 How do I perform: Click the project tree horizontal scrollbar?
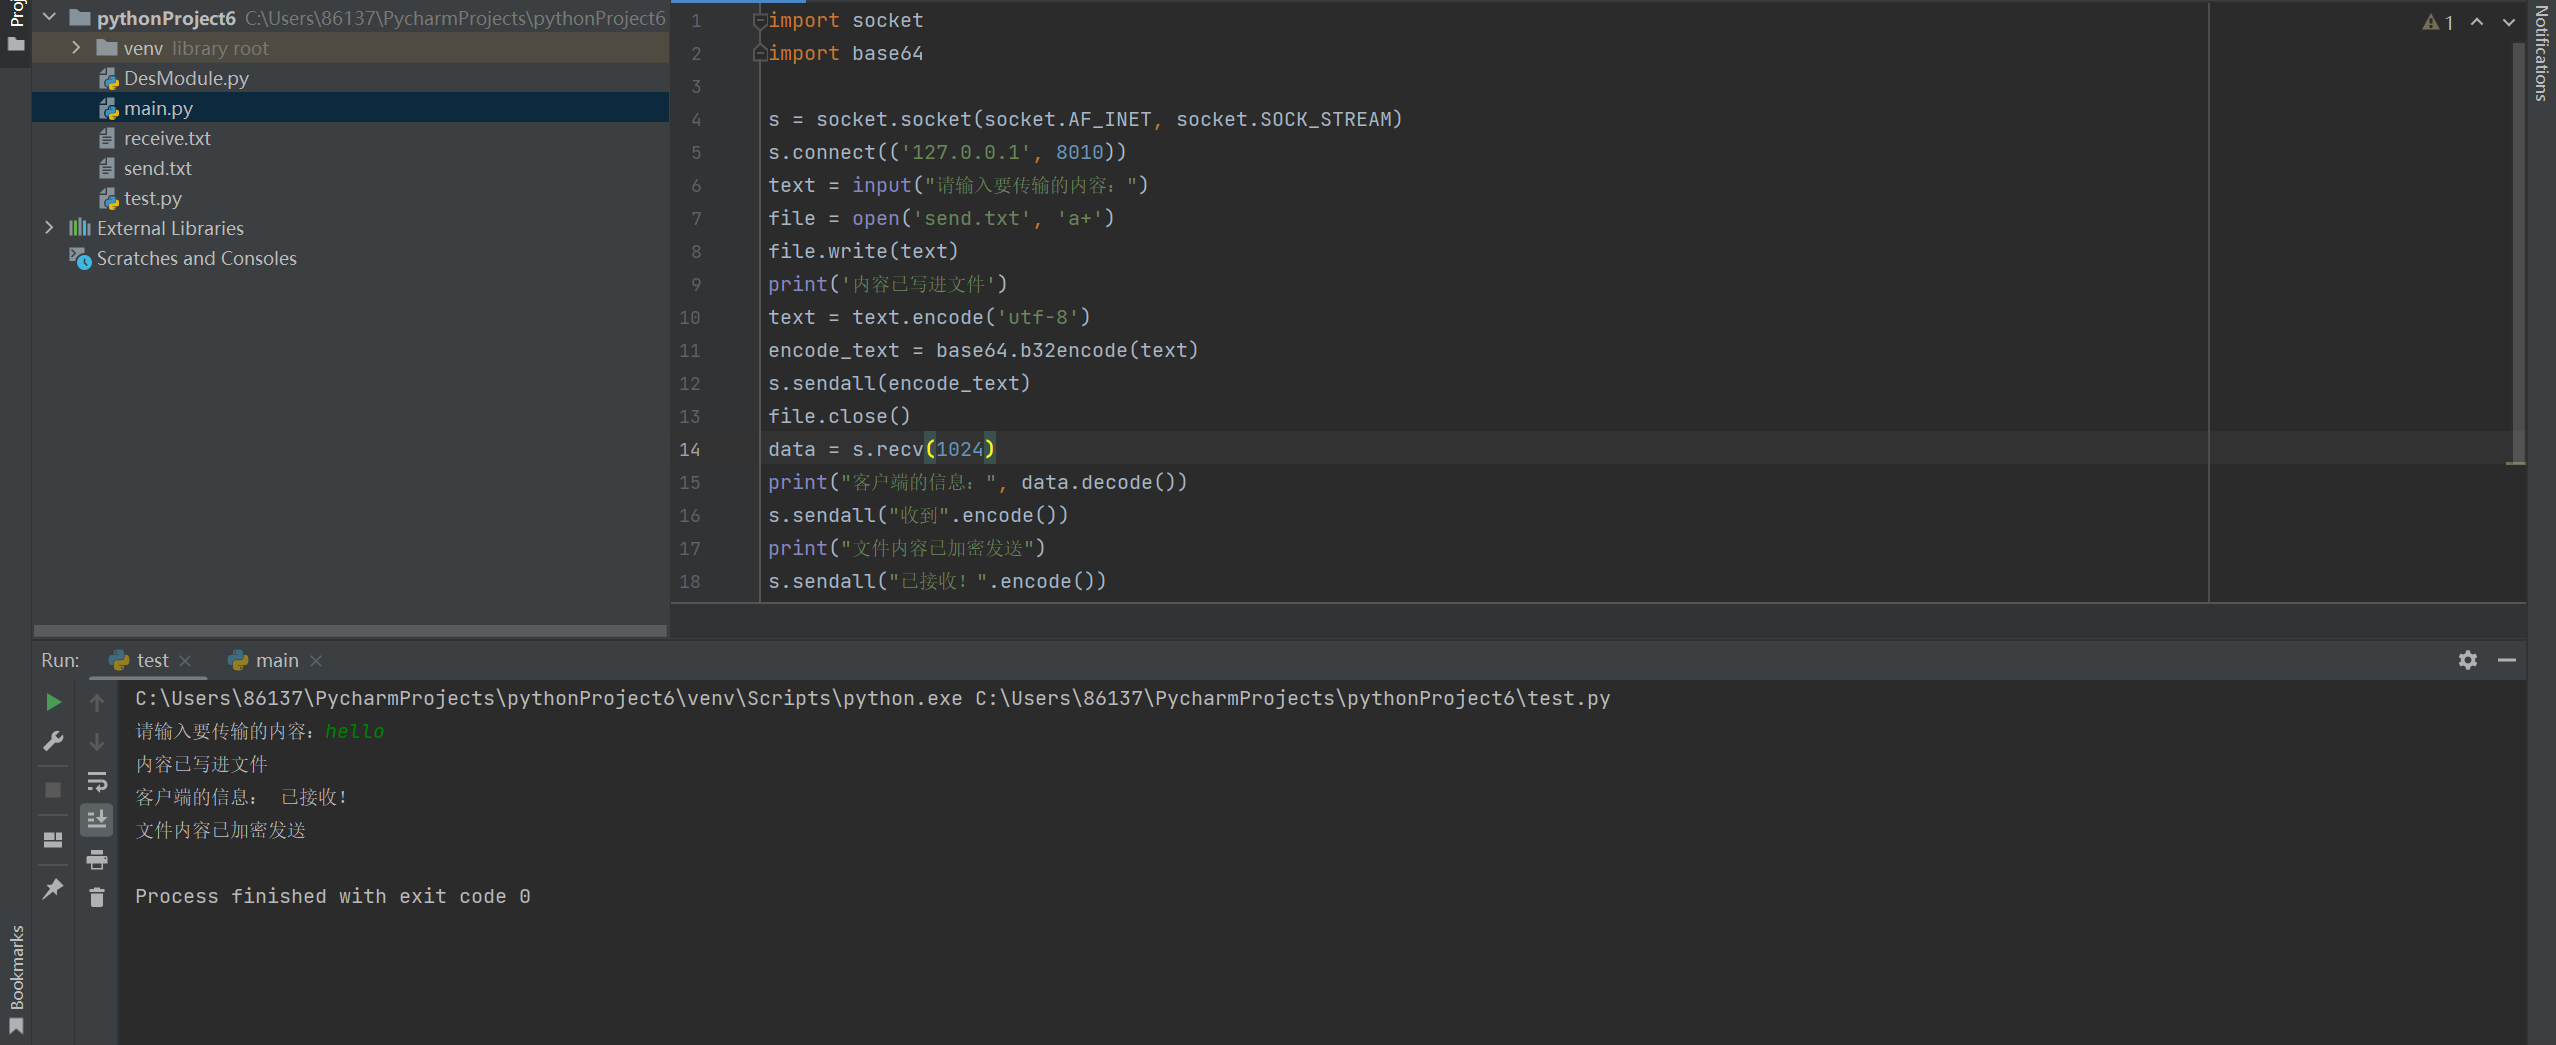click(x=350, y=631)
